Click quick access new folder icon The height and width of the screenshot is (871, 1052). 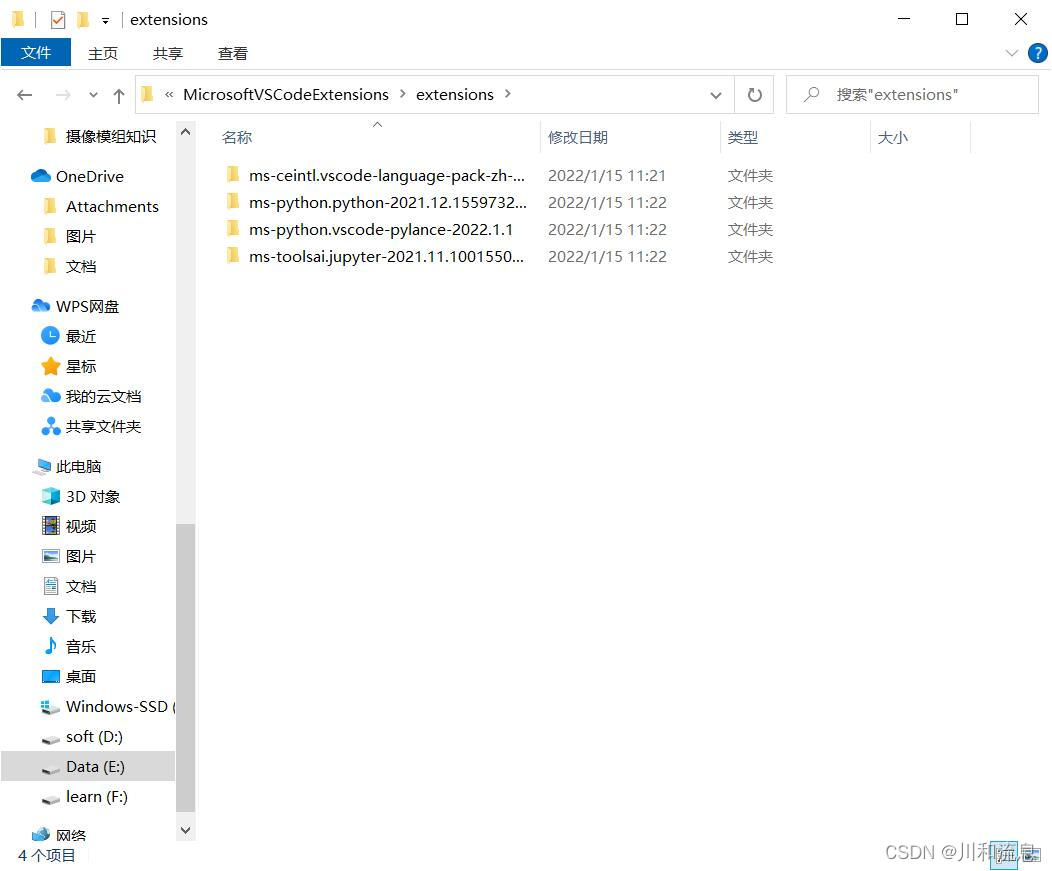[x=83, y=19]
